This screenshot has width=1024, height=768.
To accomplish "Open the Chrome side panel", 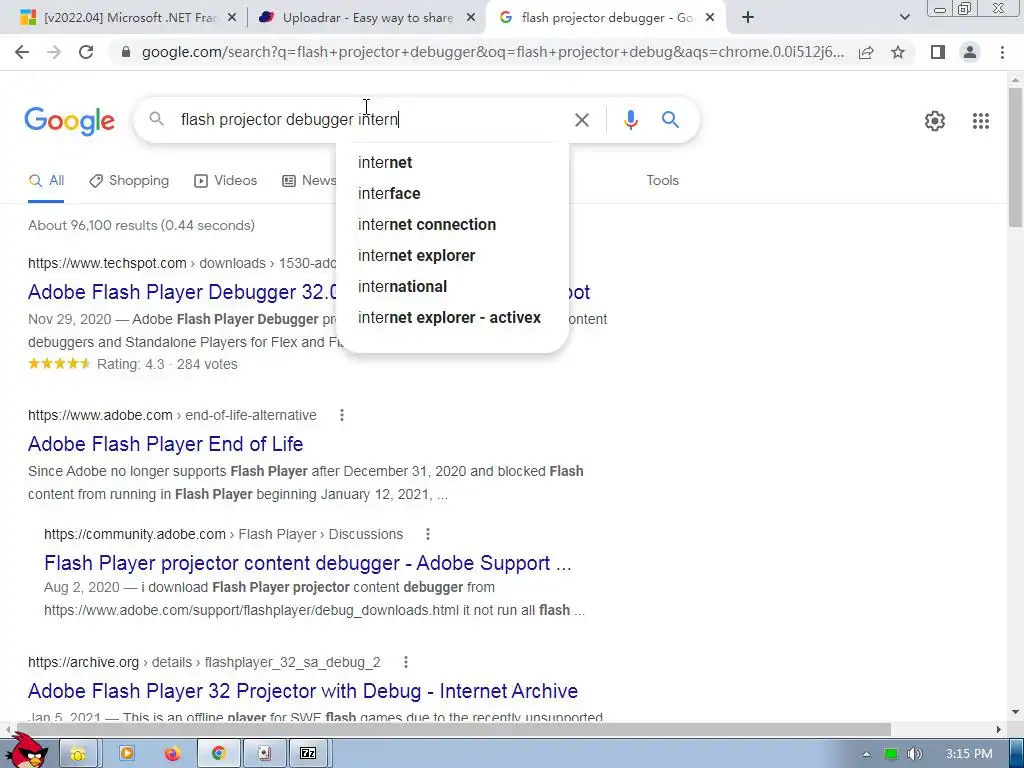I will pos(938,52).
